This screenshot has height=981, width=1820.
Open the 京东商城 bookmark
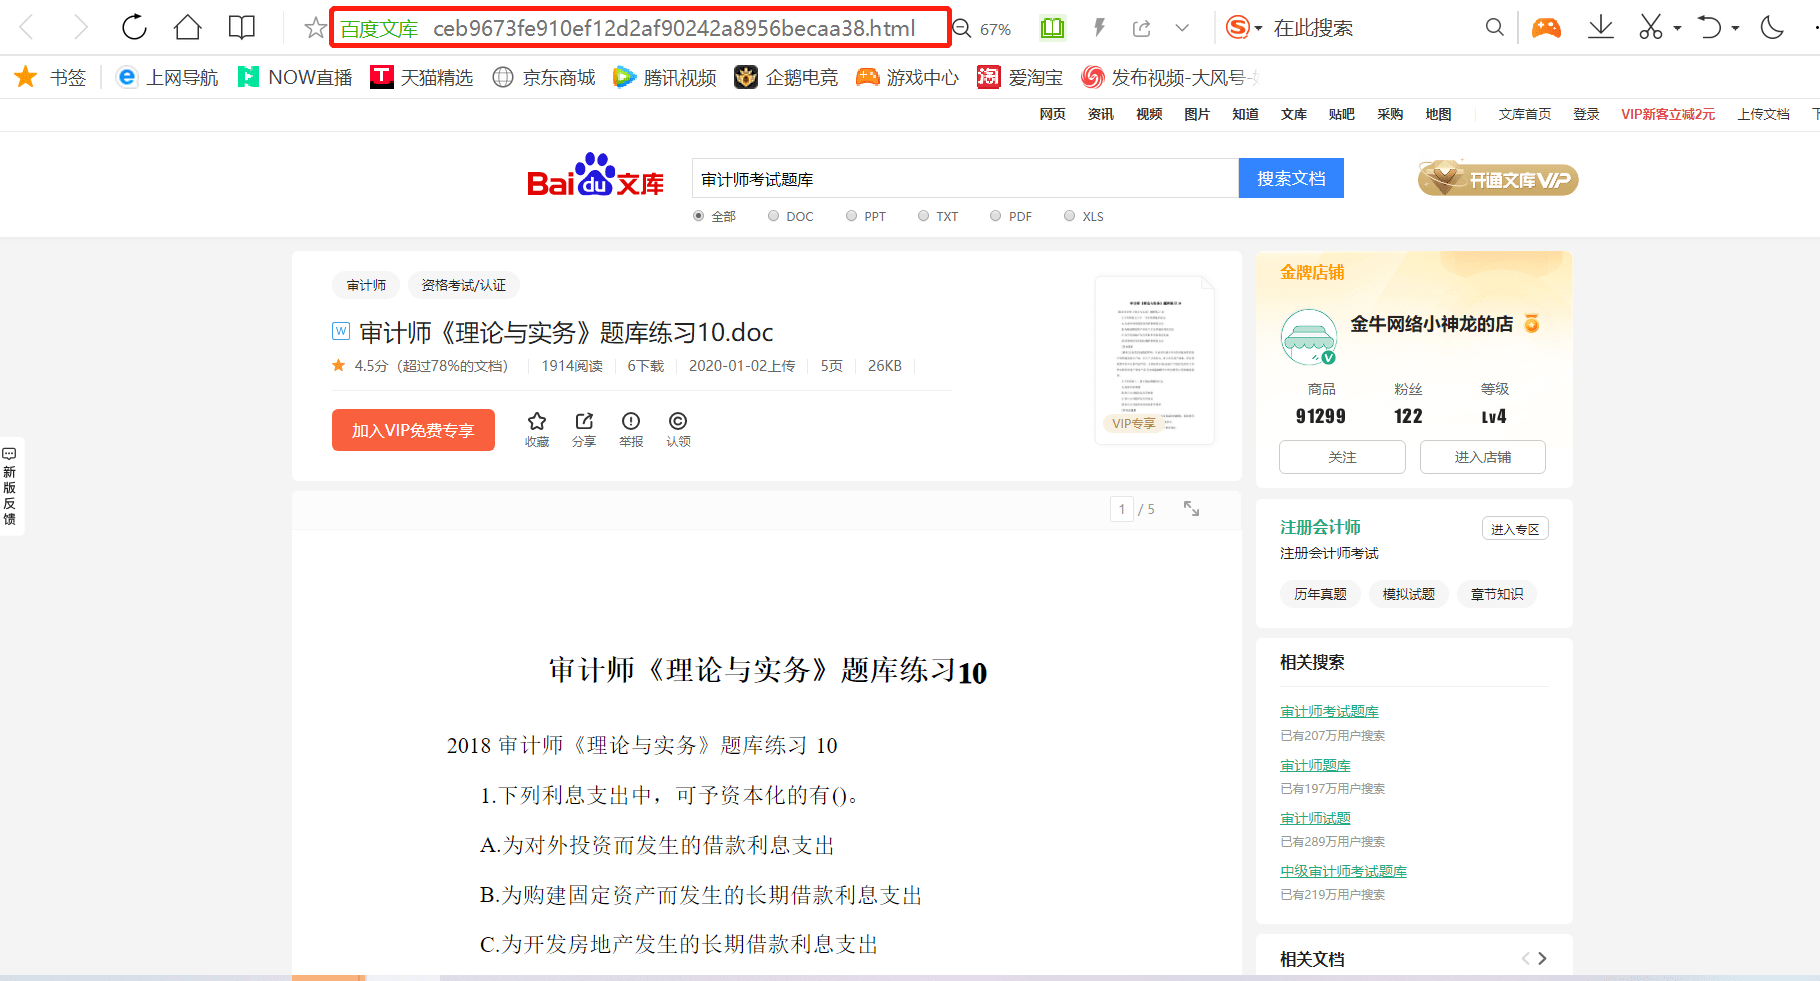544,77
